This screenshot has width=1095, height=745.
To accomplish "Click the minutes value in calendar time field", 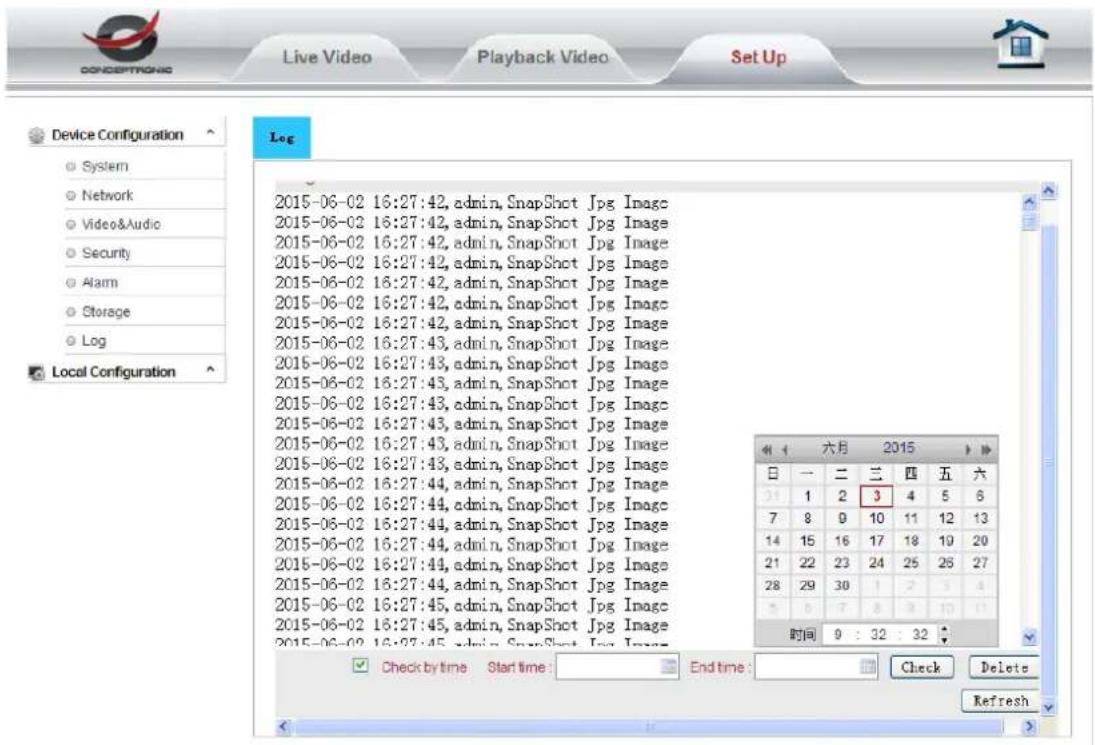I will pyautogui.click(x=878, y=634).
